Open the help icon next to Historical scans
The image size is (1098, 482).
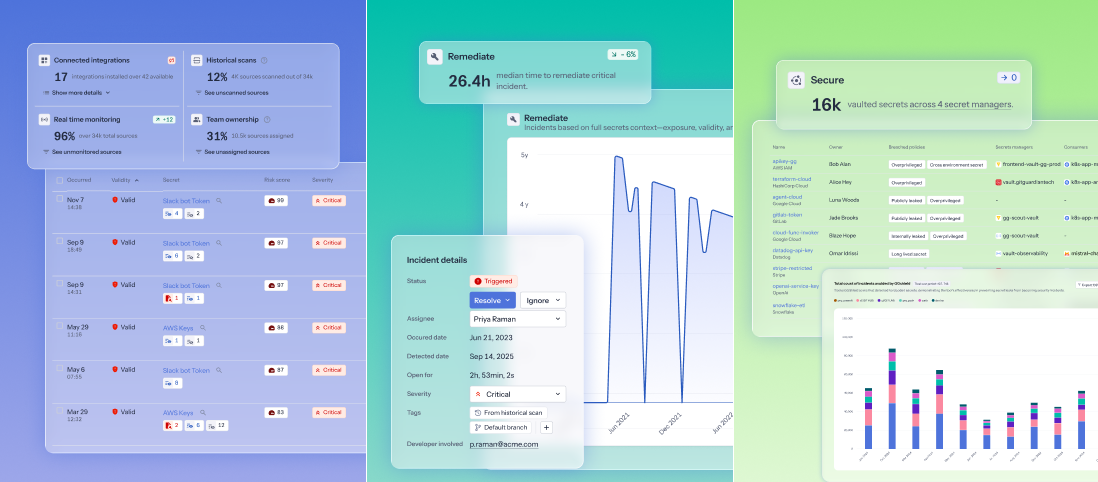[x=264, y=60]
